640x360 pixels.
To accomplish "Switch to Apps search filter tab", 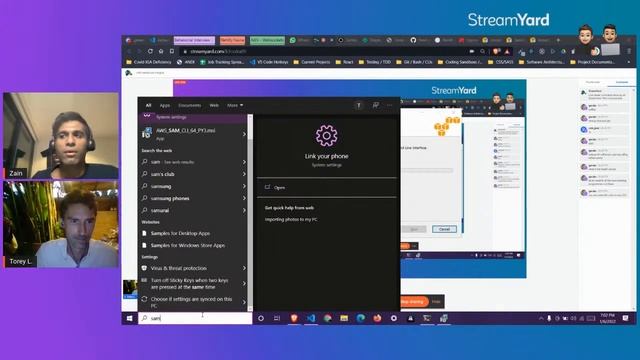I will (164, 105).
